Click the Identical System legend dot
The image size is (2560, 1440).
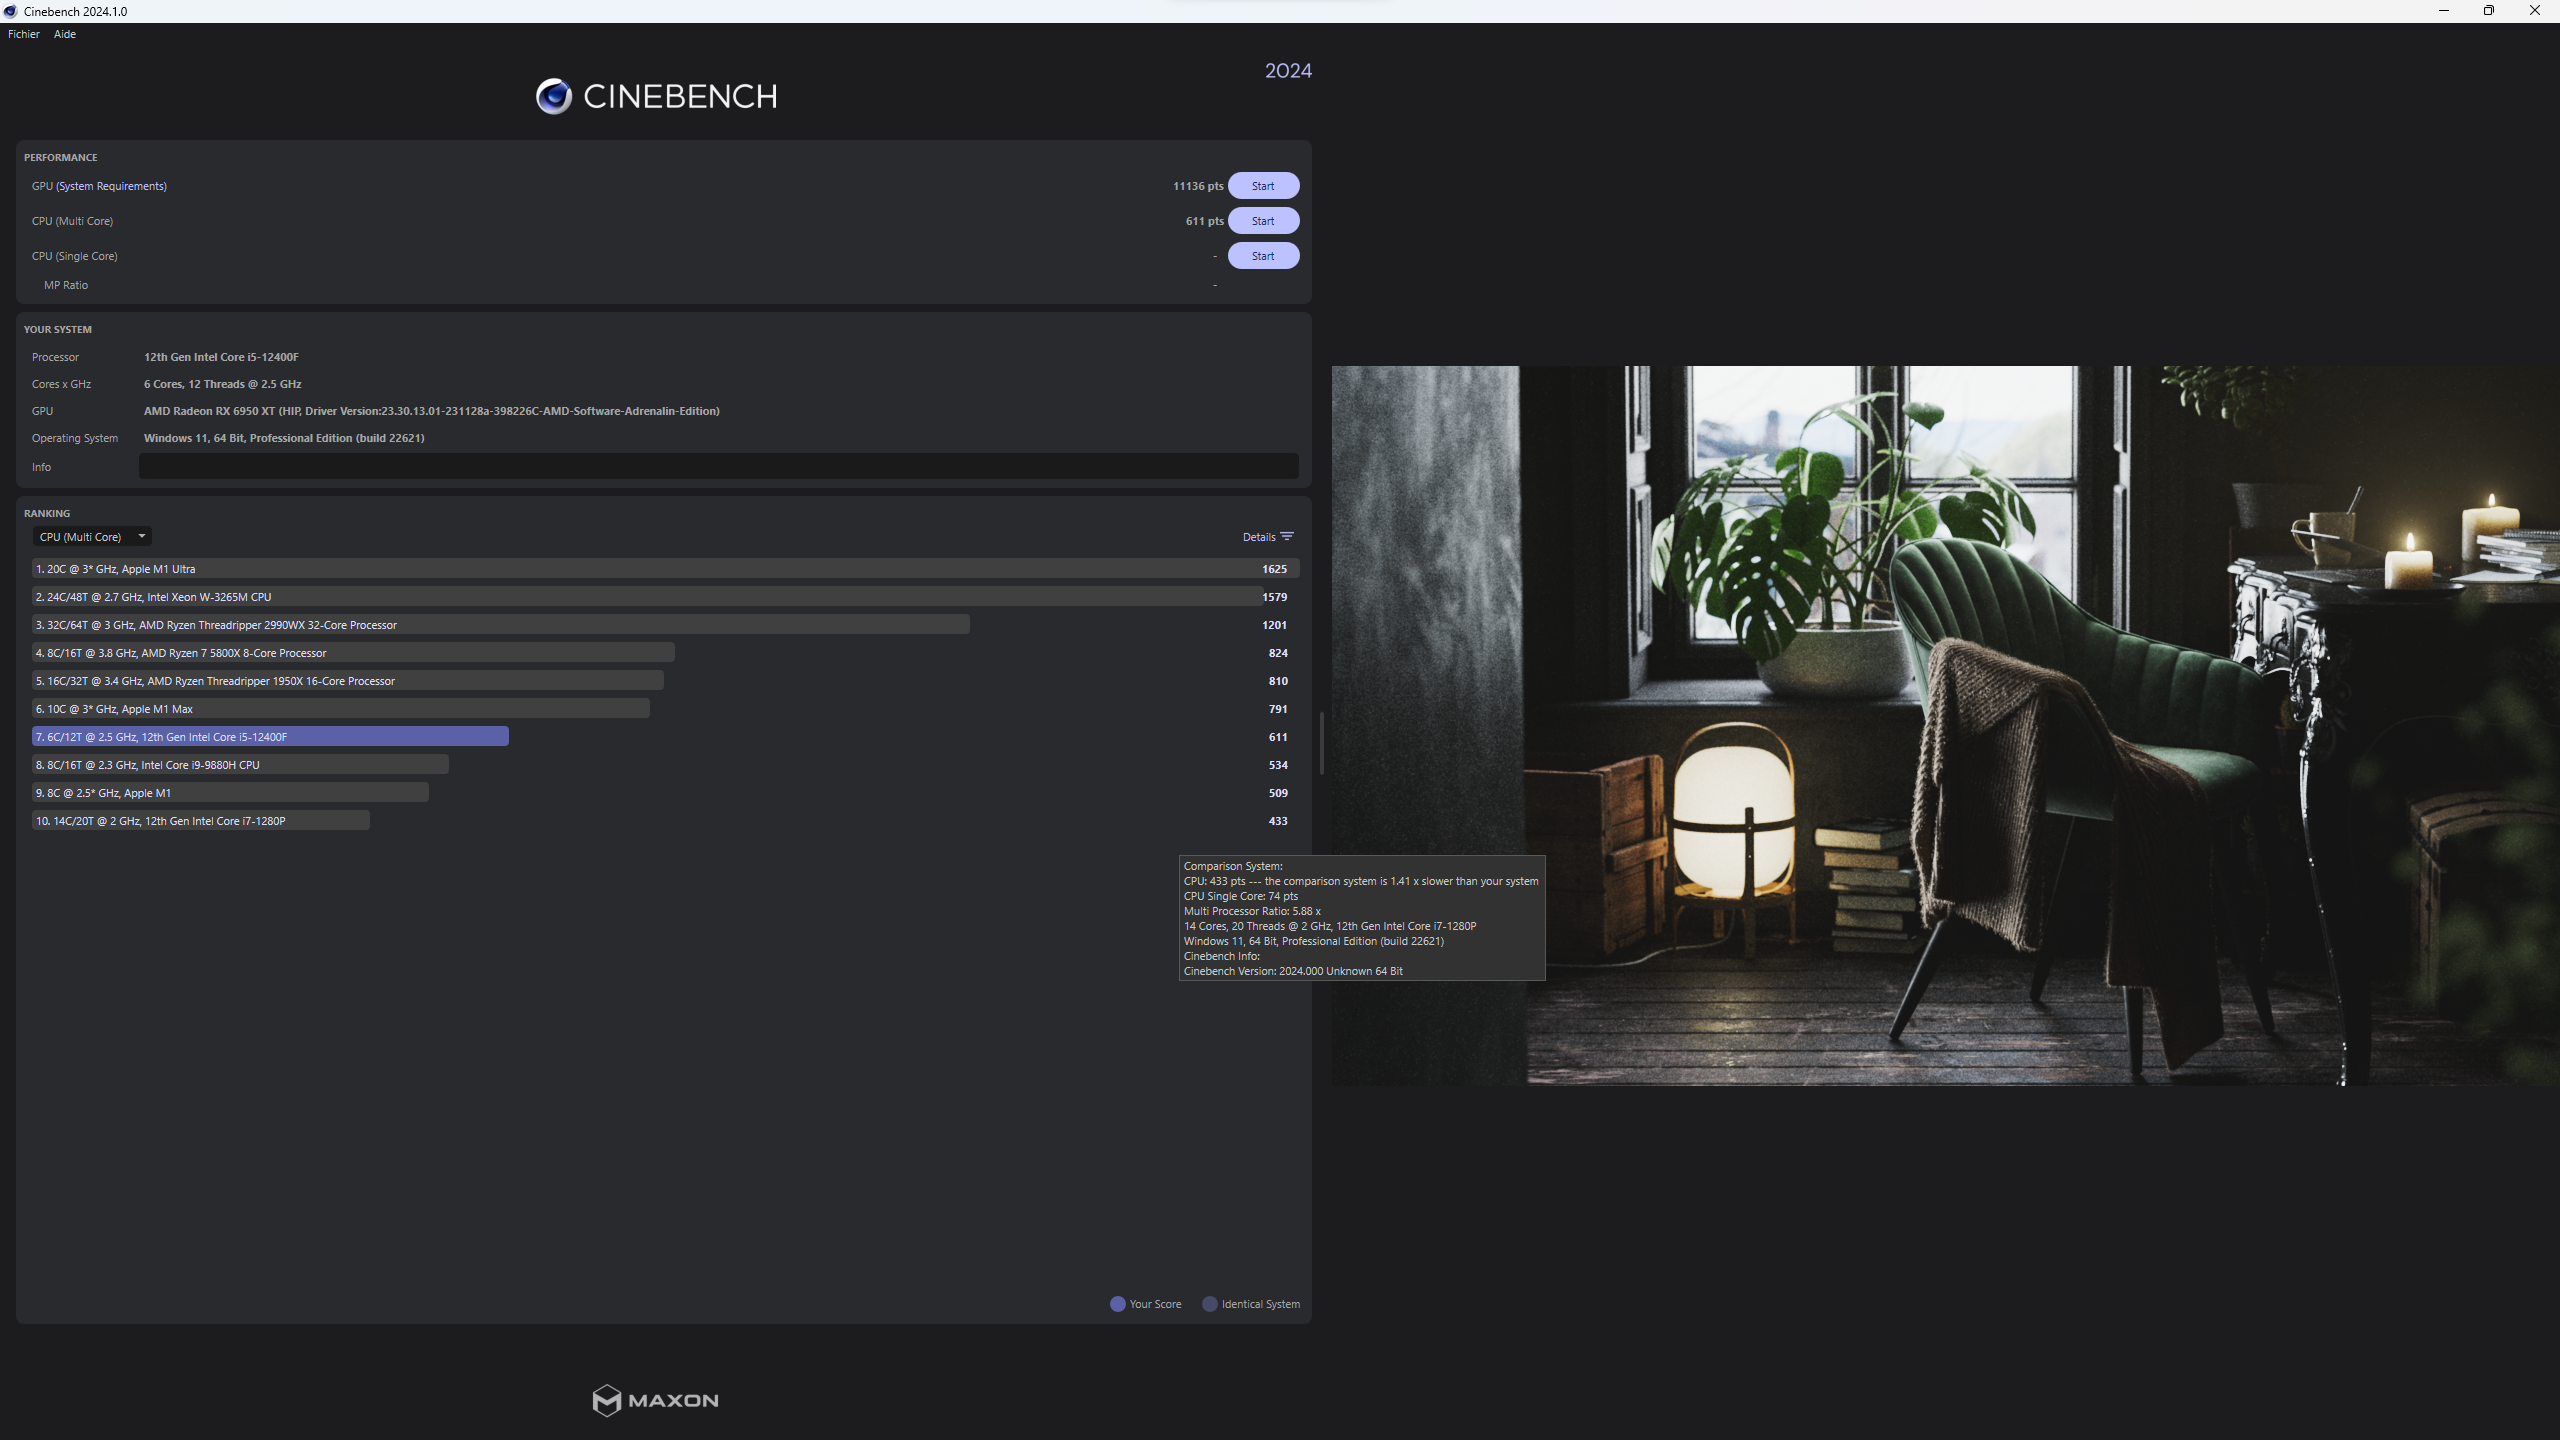(1210, 1304)
